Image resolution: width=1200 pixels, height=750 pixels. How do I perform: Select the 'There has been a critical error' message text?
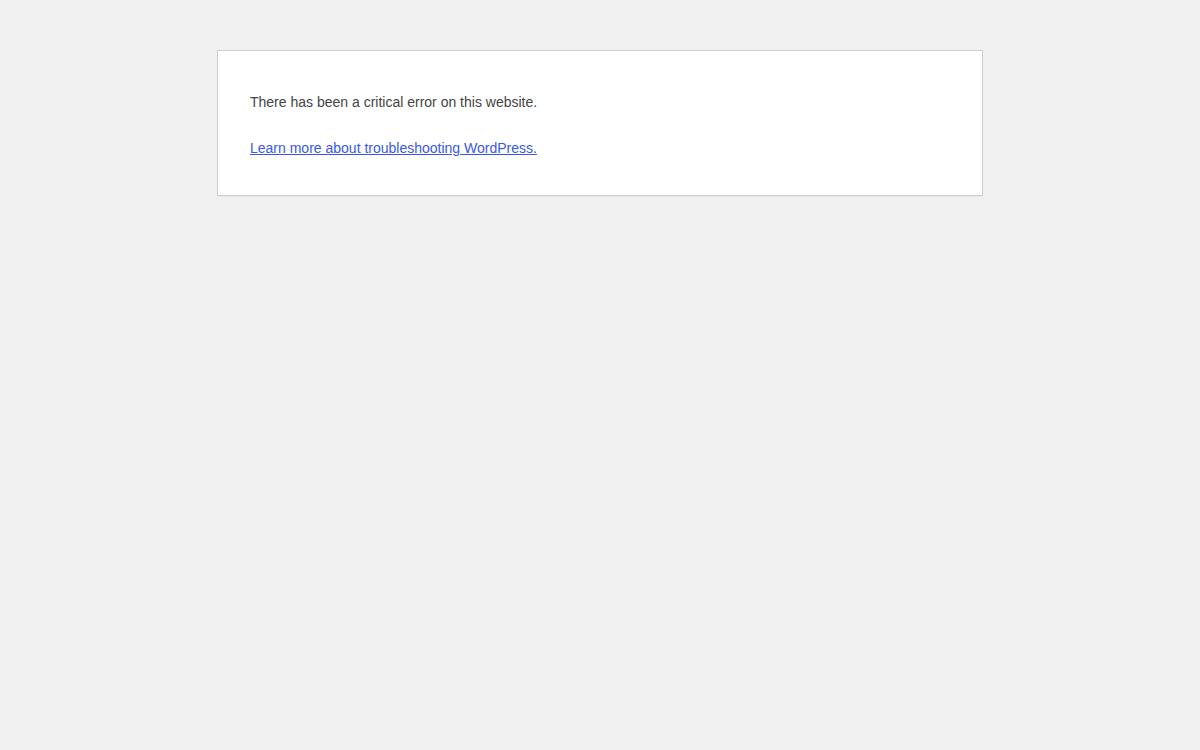coord(393,102)
